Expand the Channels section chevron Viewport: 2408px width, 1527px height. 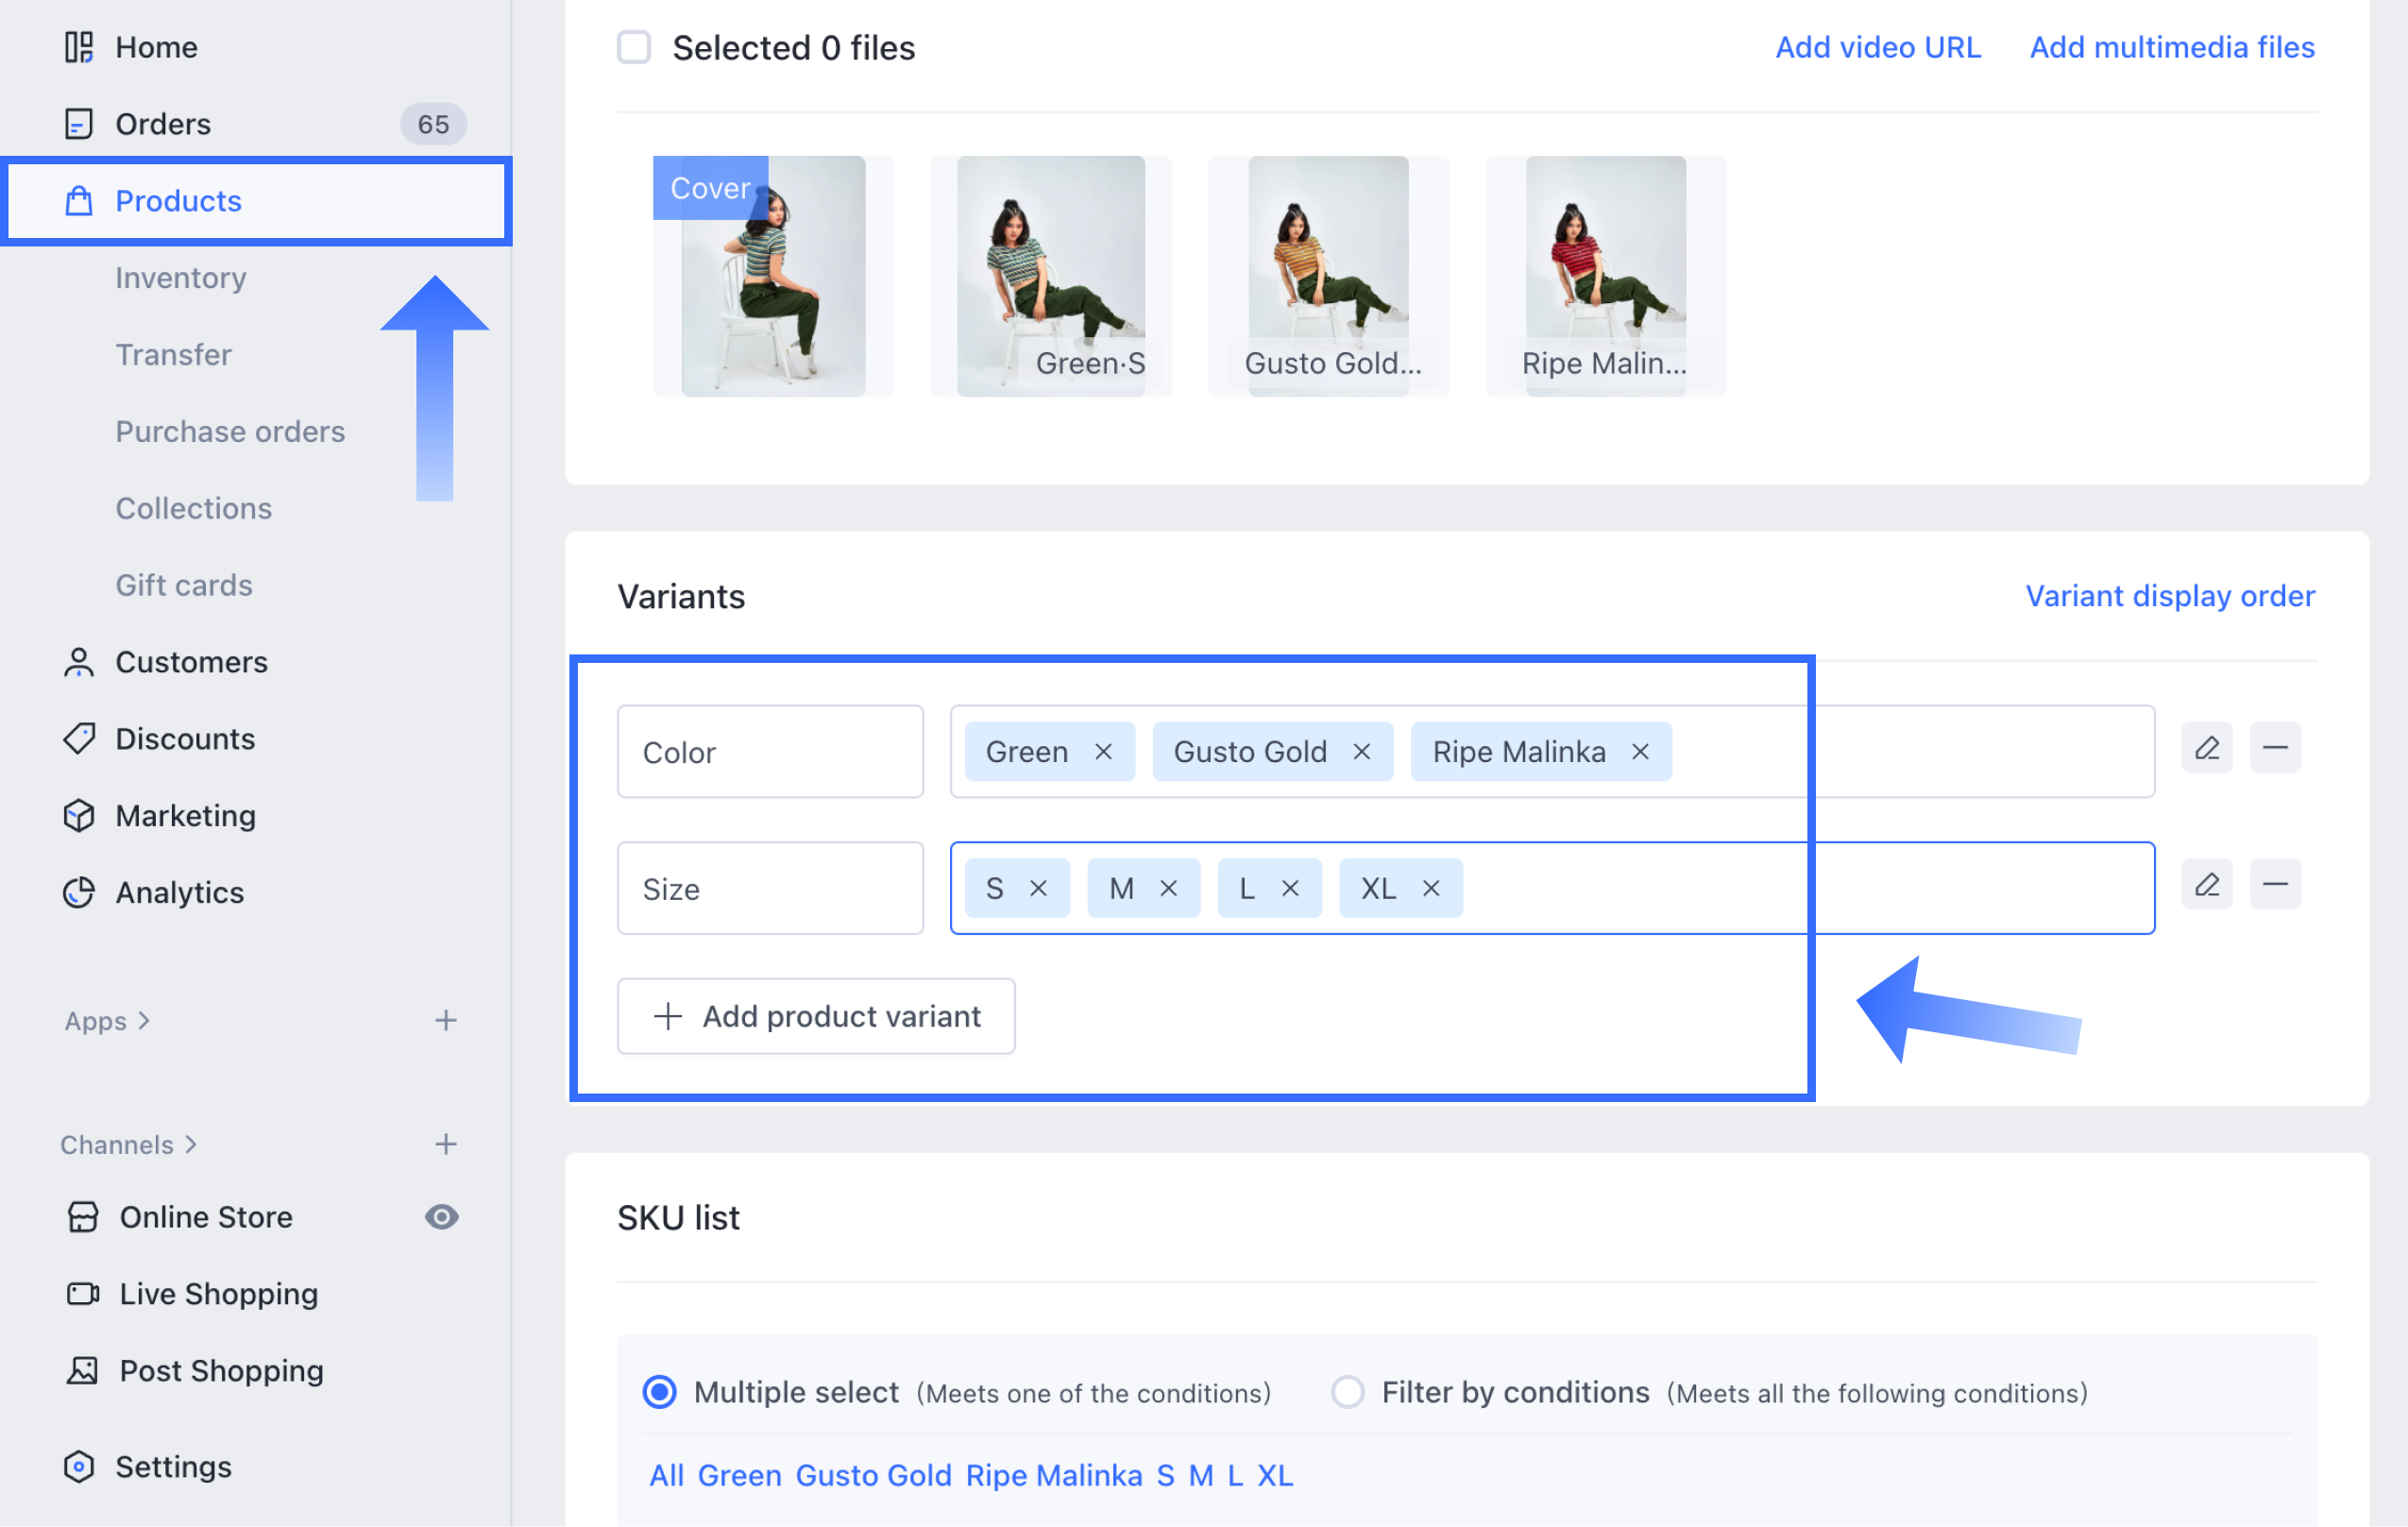click(x=191, y=1144)
